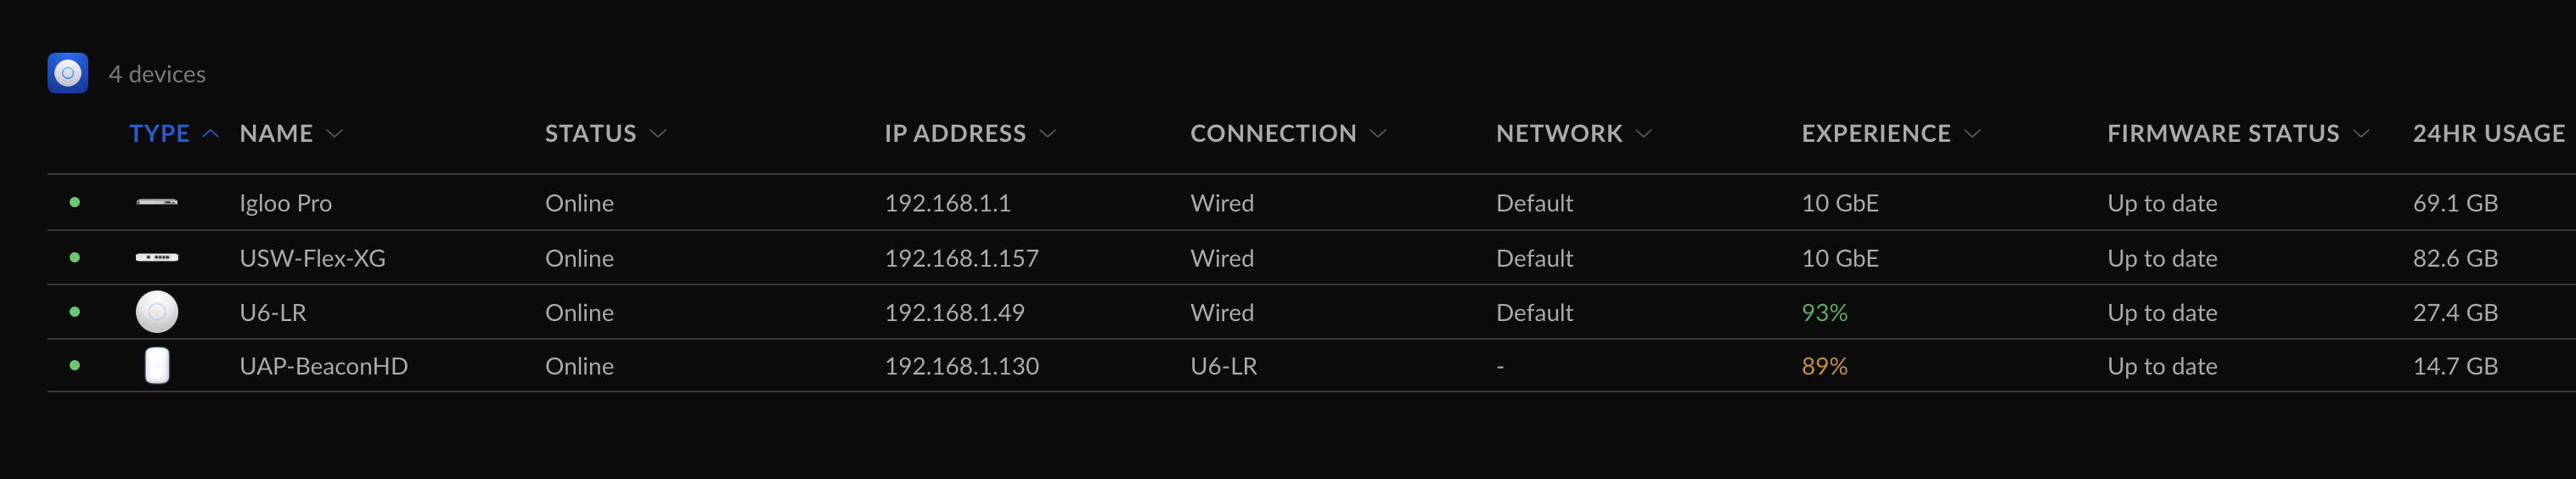Click the 93% experience score
This screenshot has width=2576, height=479.
1824,312
